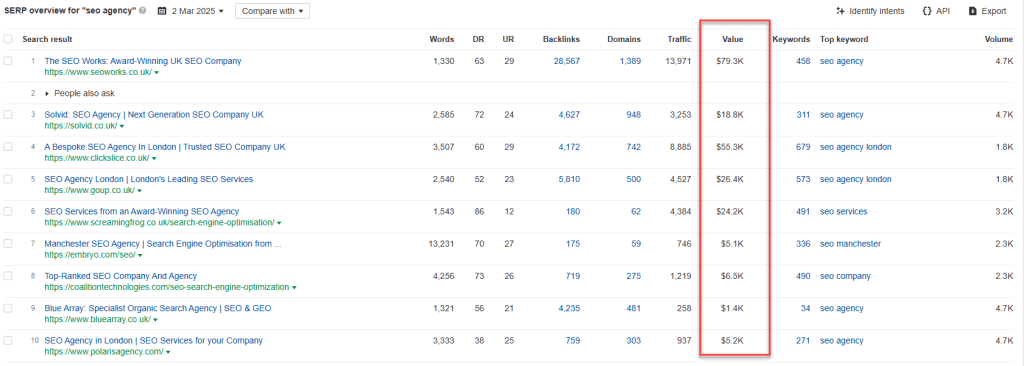Check the box for The SEO Works row
Viewport: 1024px width, 366px height.
click(8, 61)
